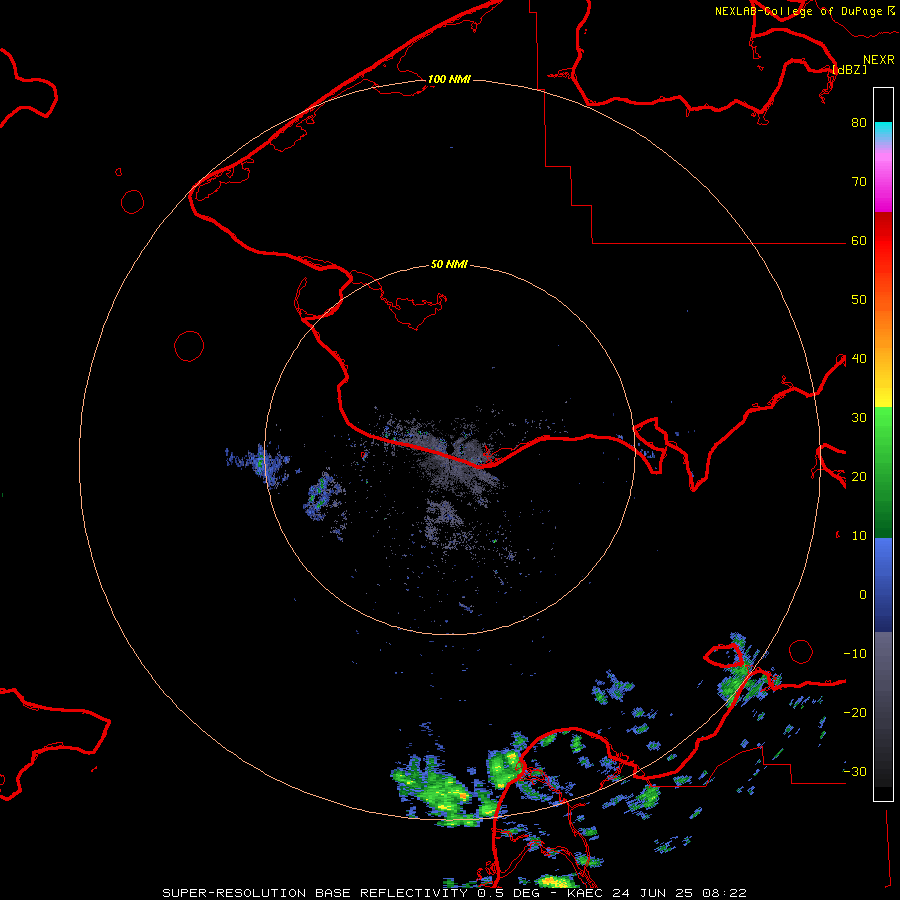Click the -30 value on the dBZ scale
The width and height of the screenshot is (900, 900).
tap(855, 772)
